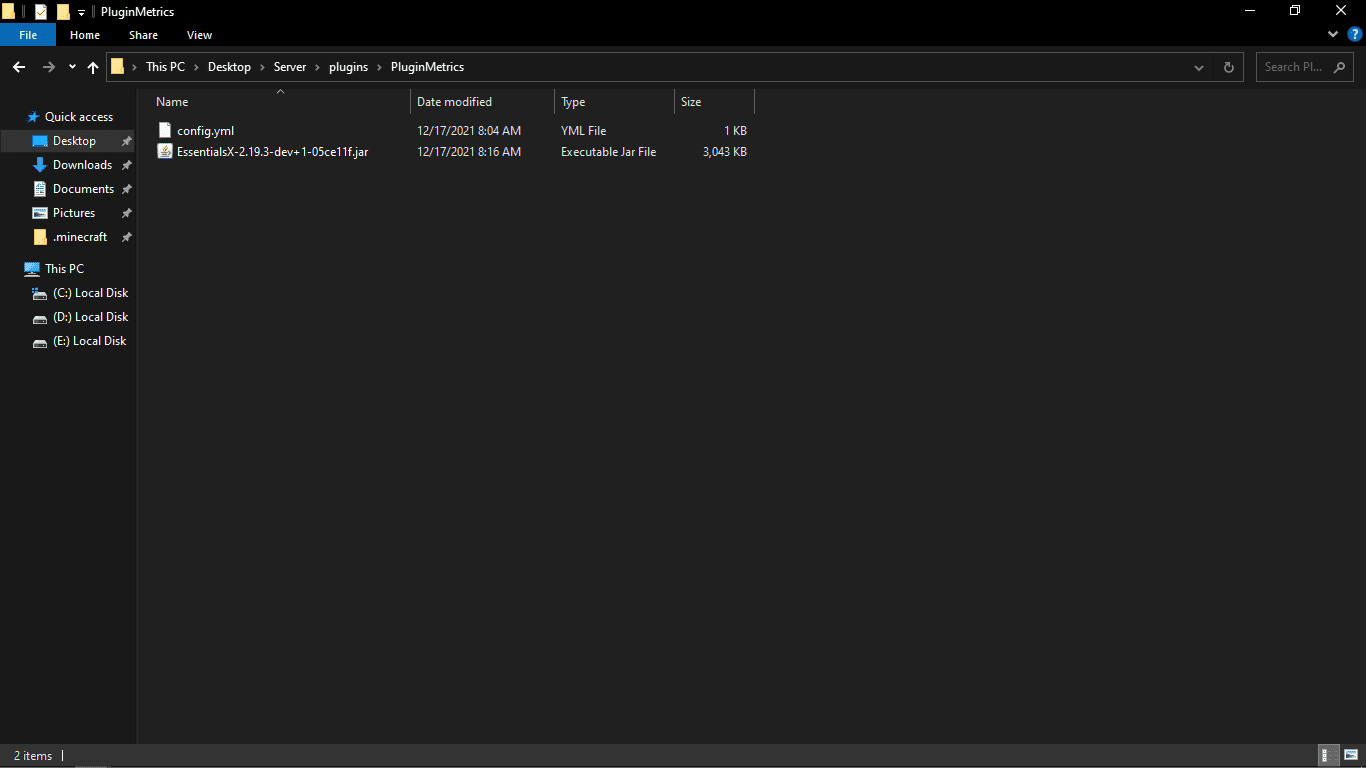1366x768 pixels.
Task: Open the Home ribbon tab
Action: pos(85,35)
